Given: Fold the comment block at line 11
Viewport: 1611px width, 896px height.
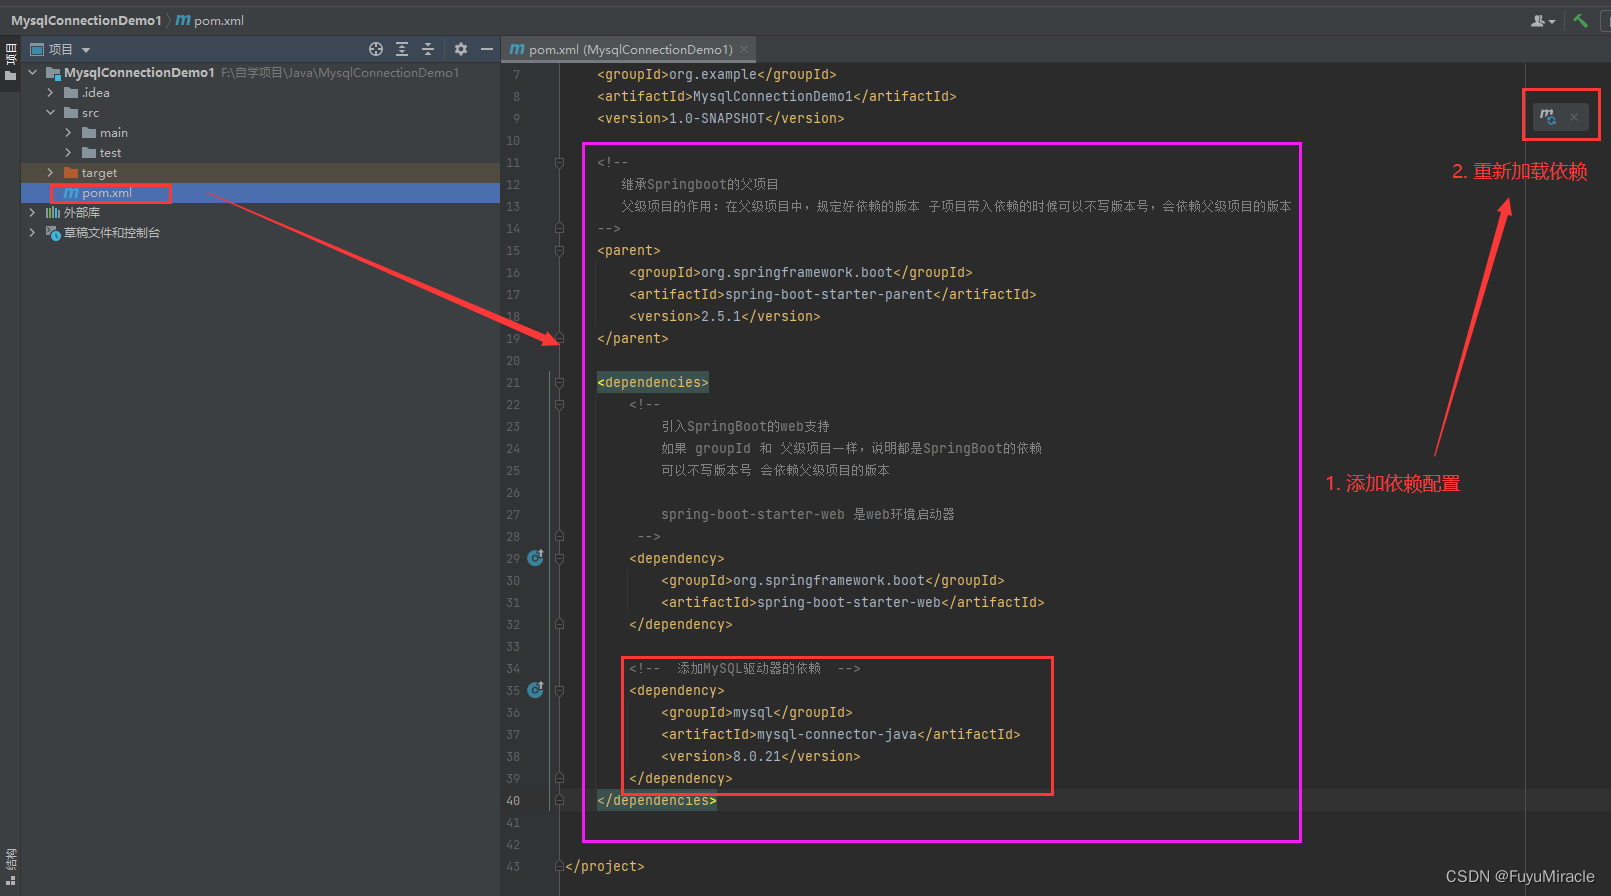Looking at the screenshot, I should click(560, 162).
